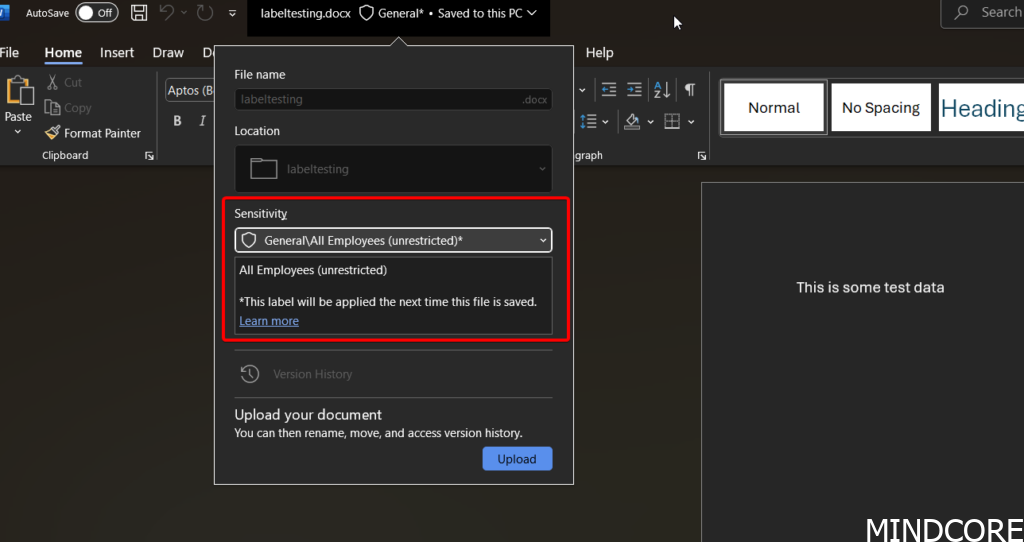This screenshot has width=1024, height=542.
Task: Toggle Show/Hide paragraph marks
Action: 689,90
